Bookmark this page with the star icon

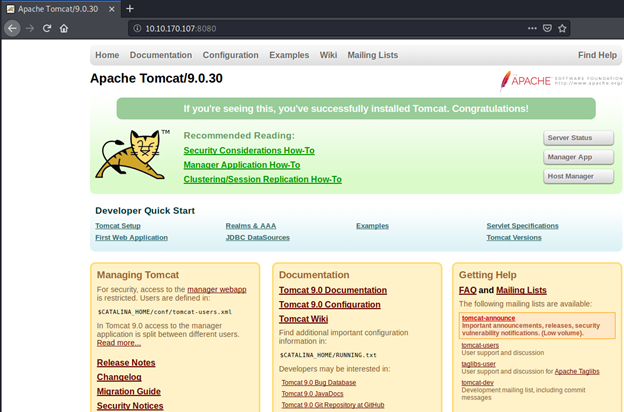coord(562,28)
